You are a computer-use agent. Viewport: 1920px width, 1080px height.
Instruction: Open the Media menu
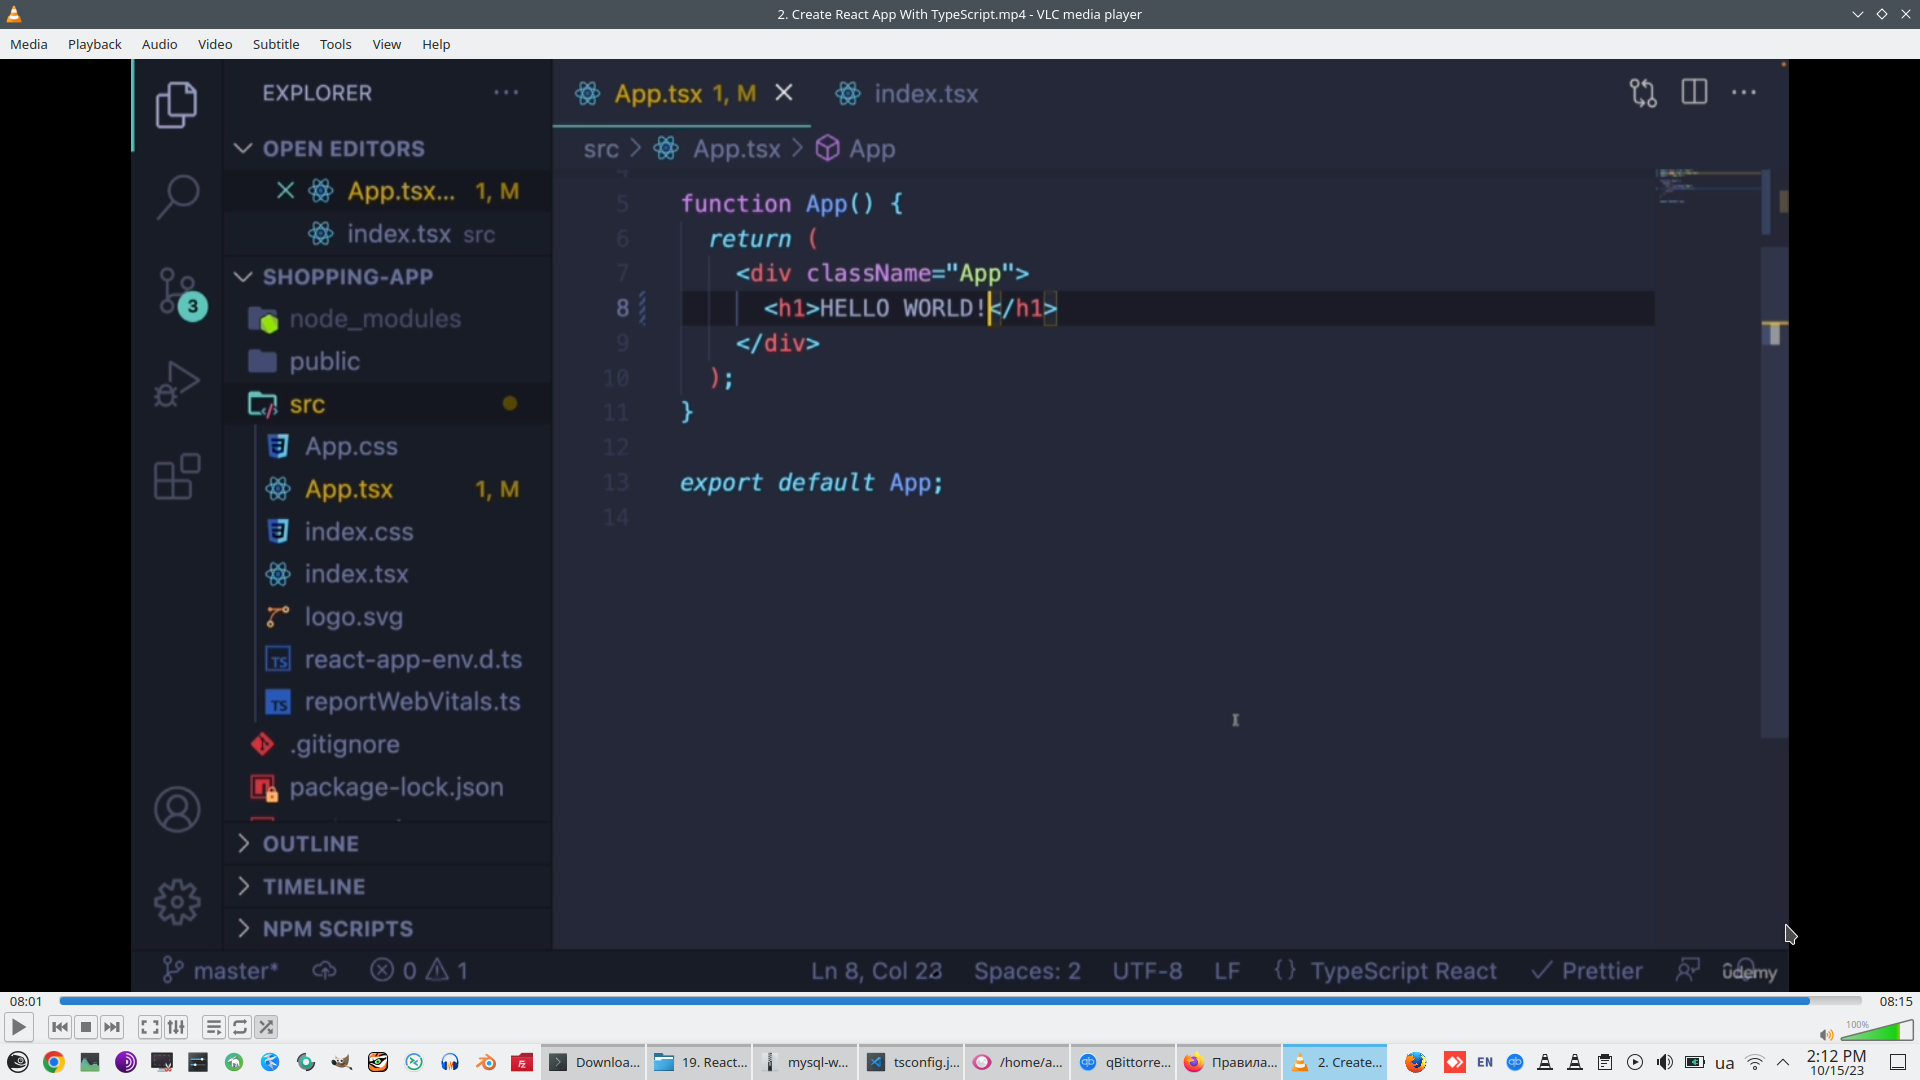tap(29, 44)
